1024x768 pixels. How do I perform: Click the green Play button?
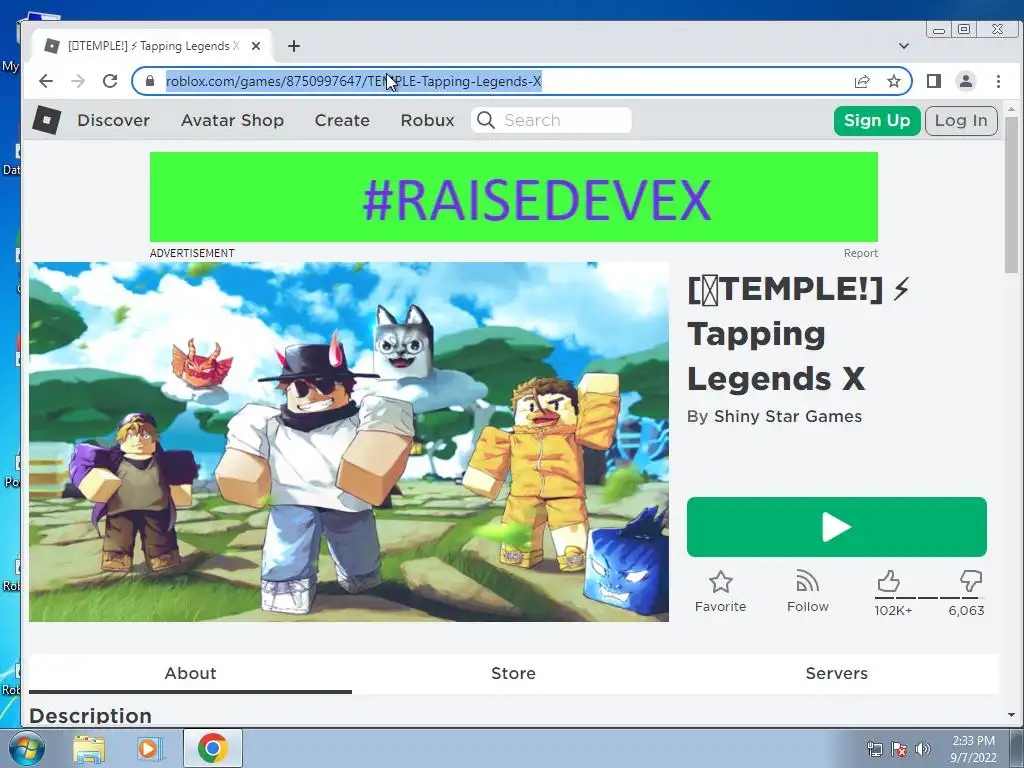point(837,527)
